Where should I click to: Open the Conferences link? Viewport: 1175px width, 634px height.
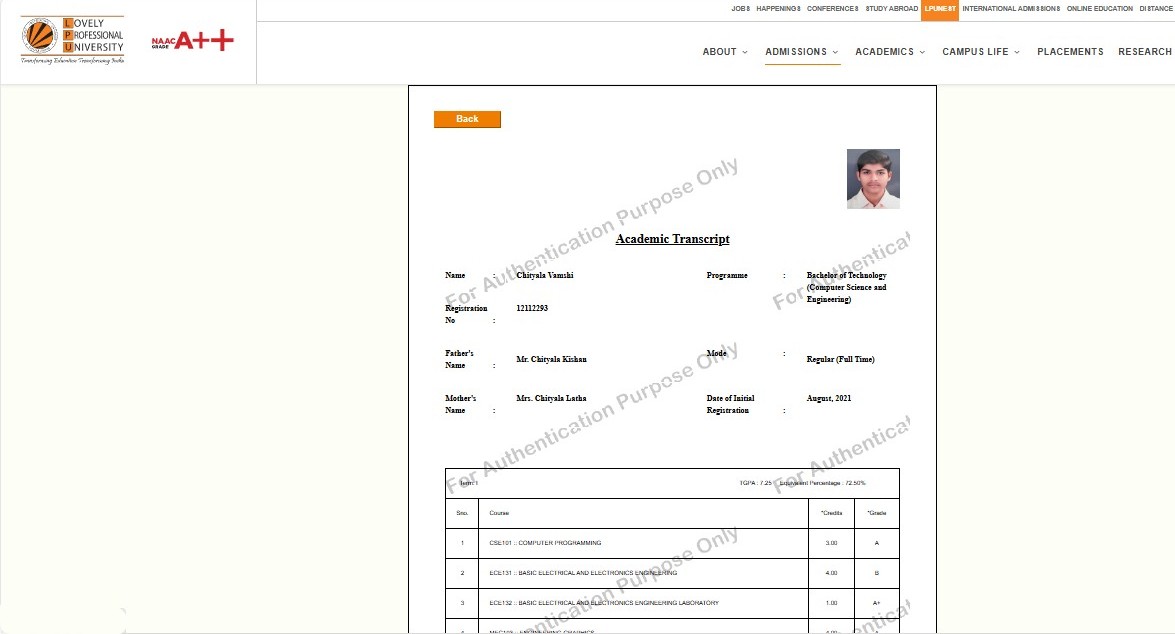click(833, 9)
